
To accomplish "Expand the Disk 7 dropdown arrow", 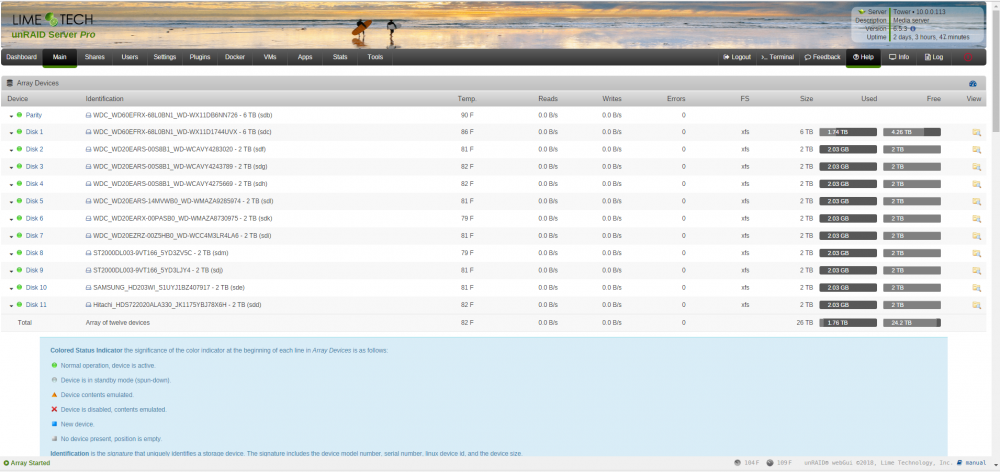I will click(11, 237).
